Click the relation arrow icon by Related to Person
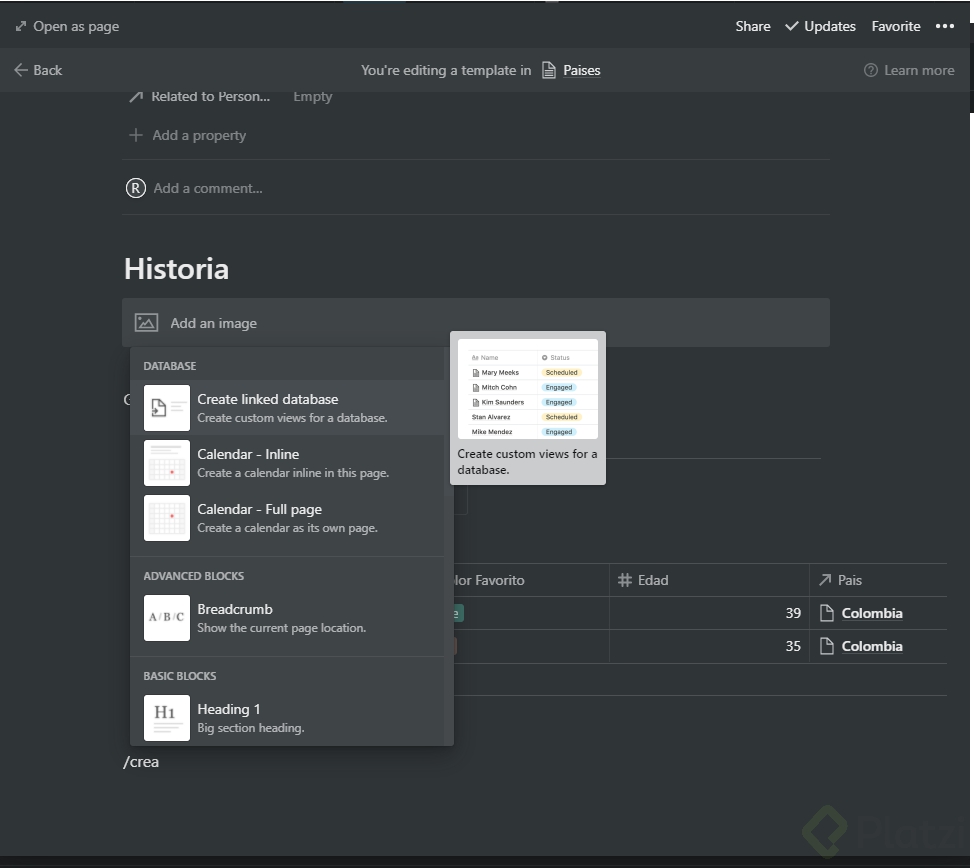The width and height of the screenshot is (974, 868). coord(136,96)
